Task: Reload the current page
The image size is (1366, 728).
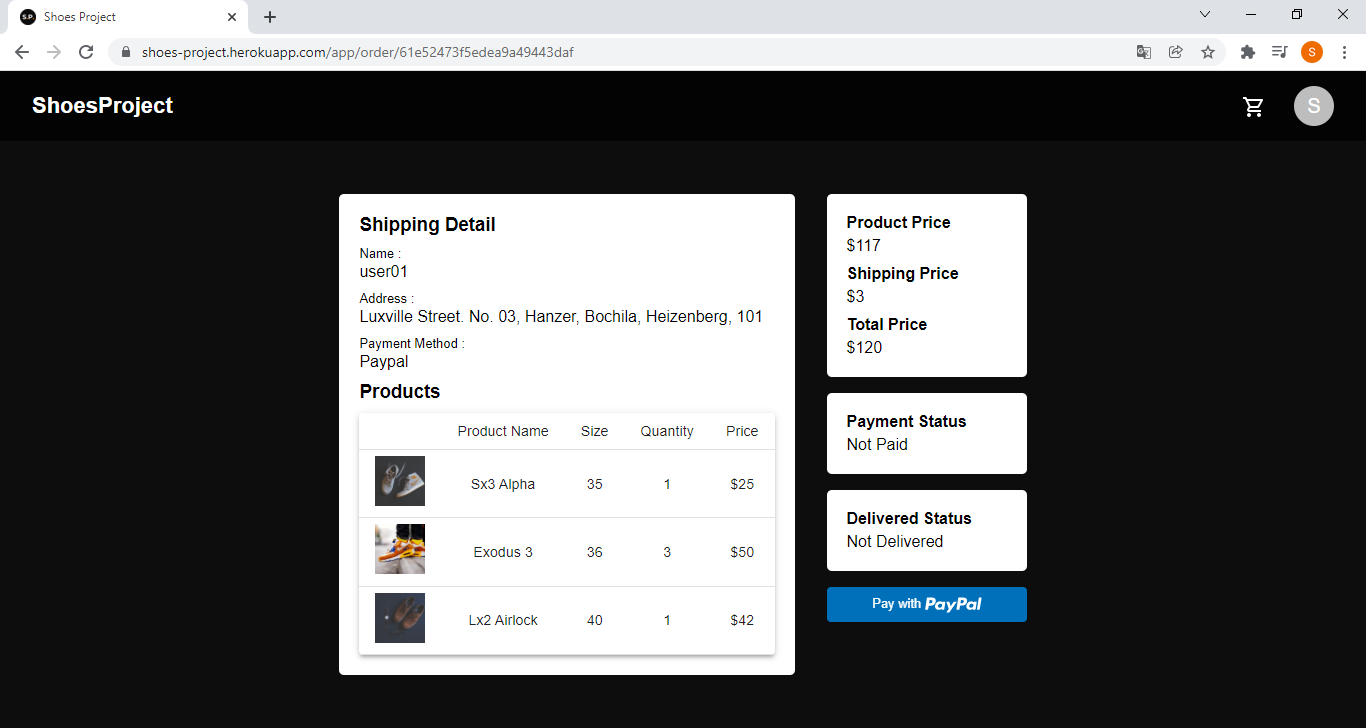Action: click(86, 52)
